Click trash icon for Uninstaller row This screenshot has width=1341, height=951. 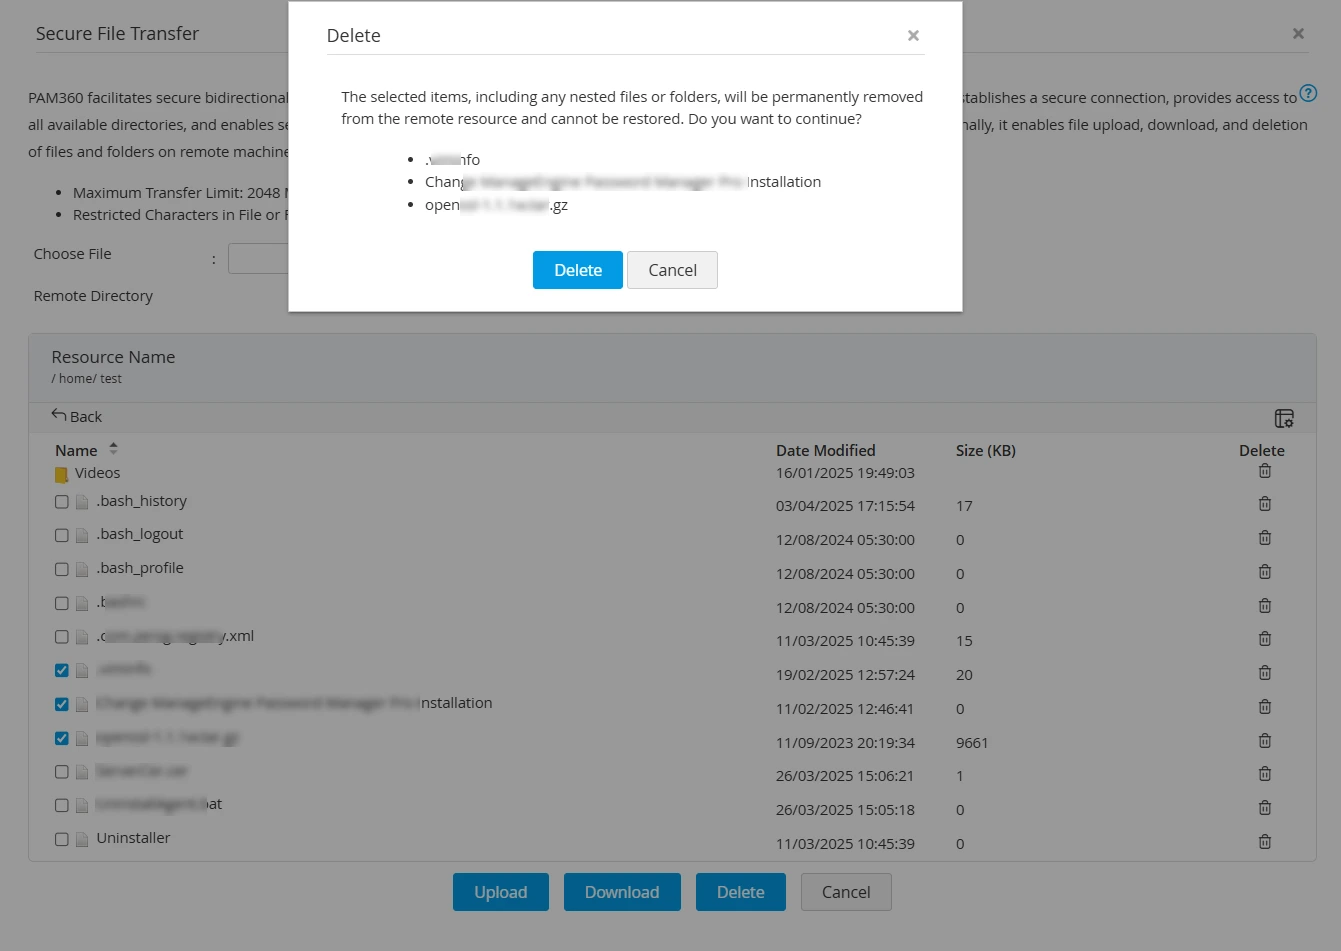pyautogui.click(x=1265, y=842)
